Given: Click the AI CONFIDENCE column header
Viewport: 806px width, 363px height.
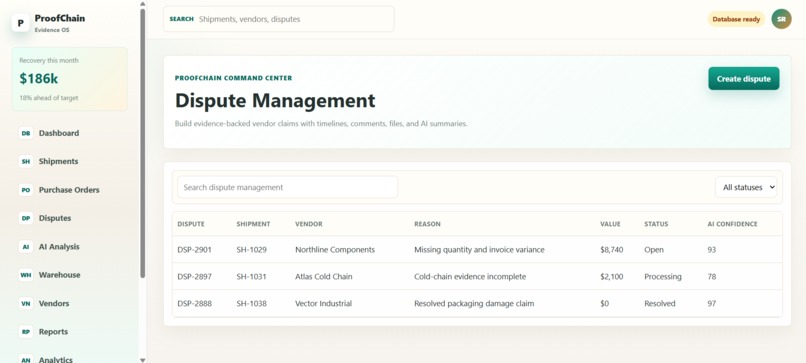Looking at the screenshot, I should pyautogui.click(x=732, y=224).
